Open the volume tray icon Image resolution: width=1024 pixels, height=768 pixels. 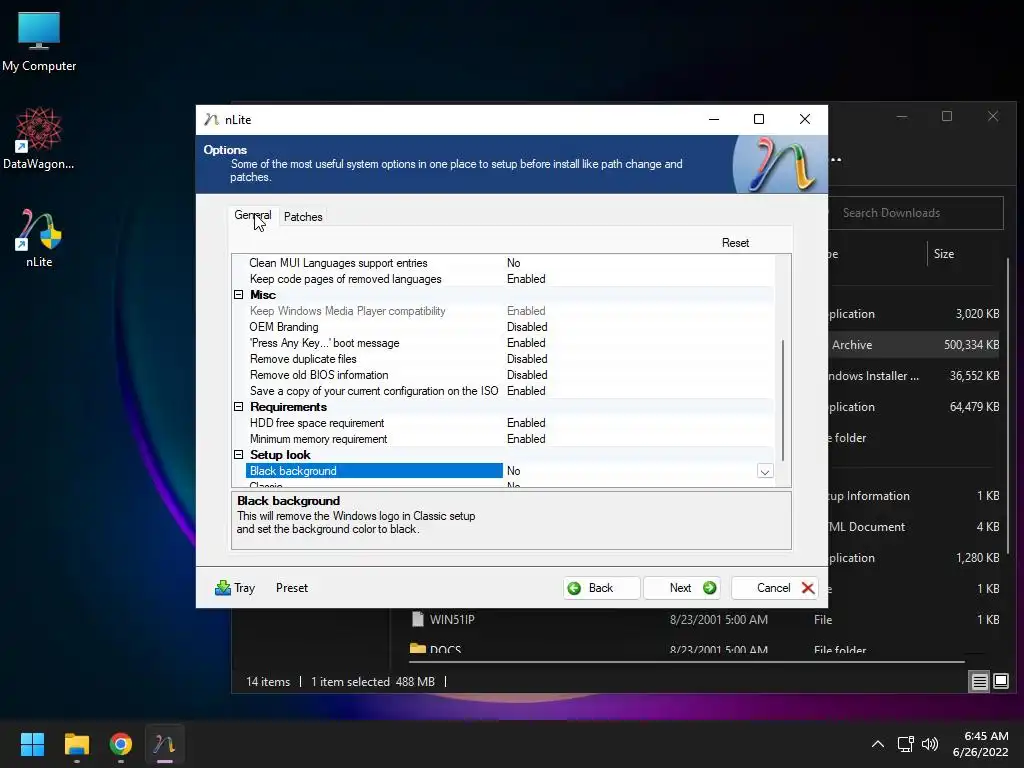coord(930,744)
